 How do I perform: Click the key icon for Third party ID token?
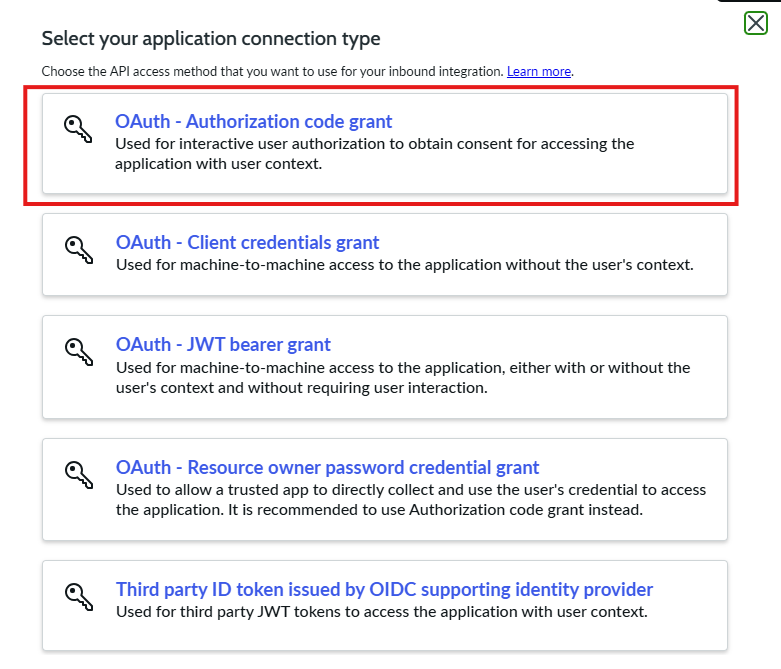click(x=78, y=597)
